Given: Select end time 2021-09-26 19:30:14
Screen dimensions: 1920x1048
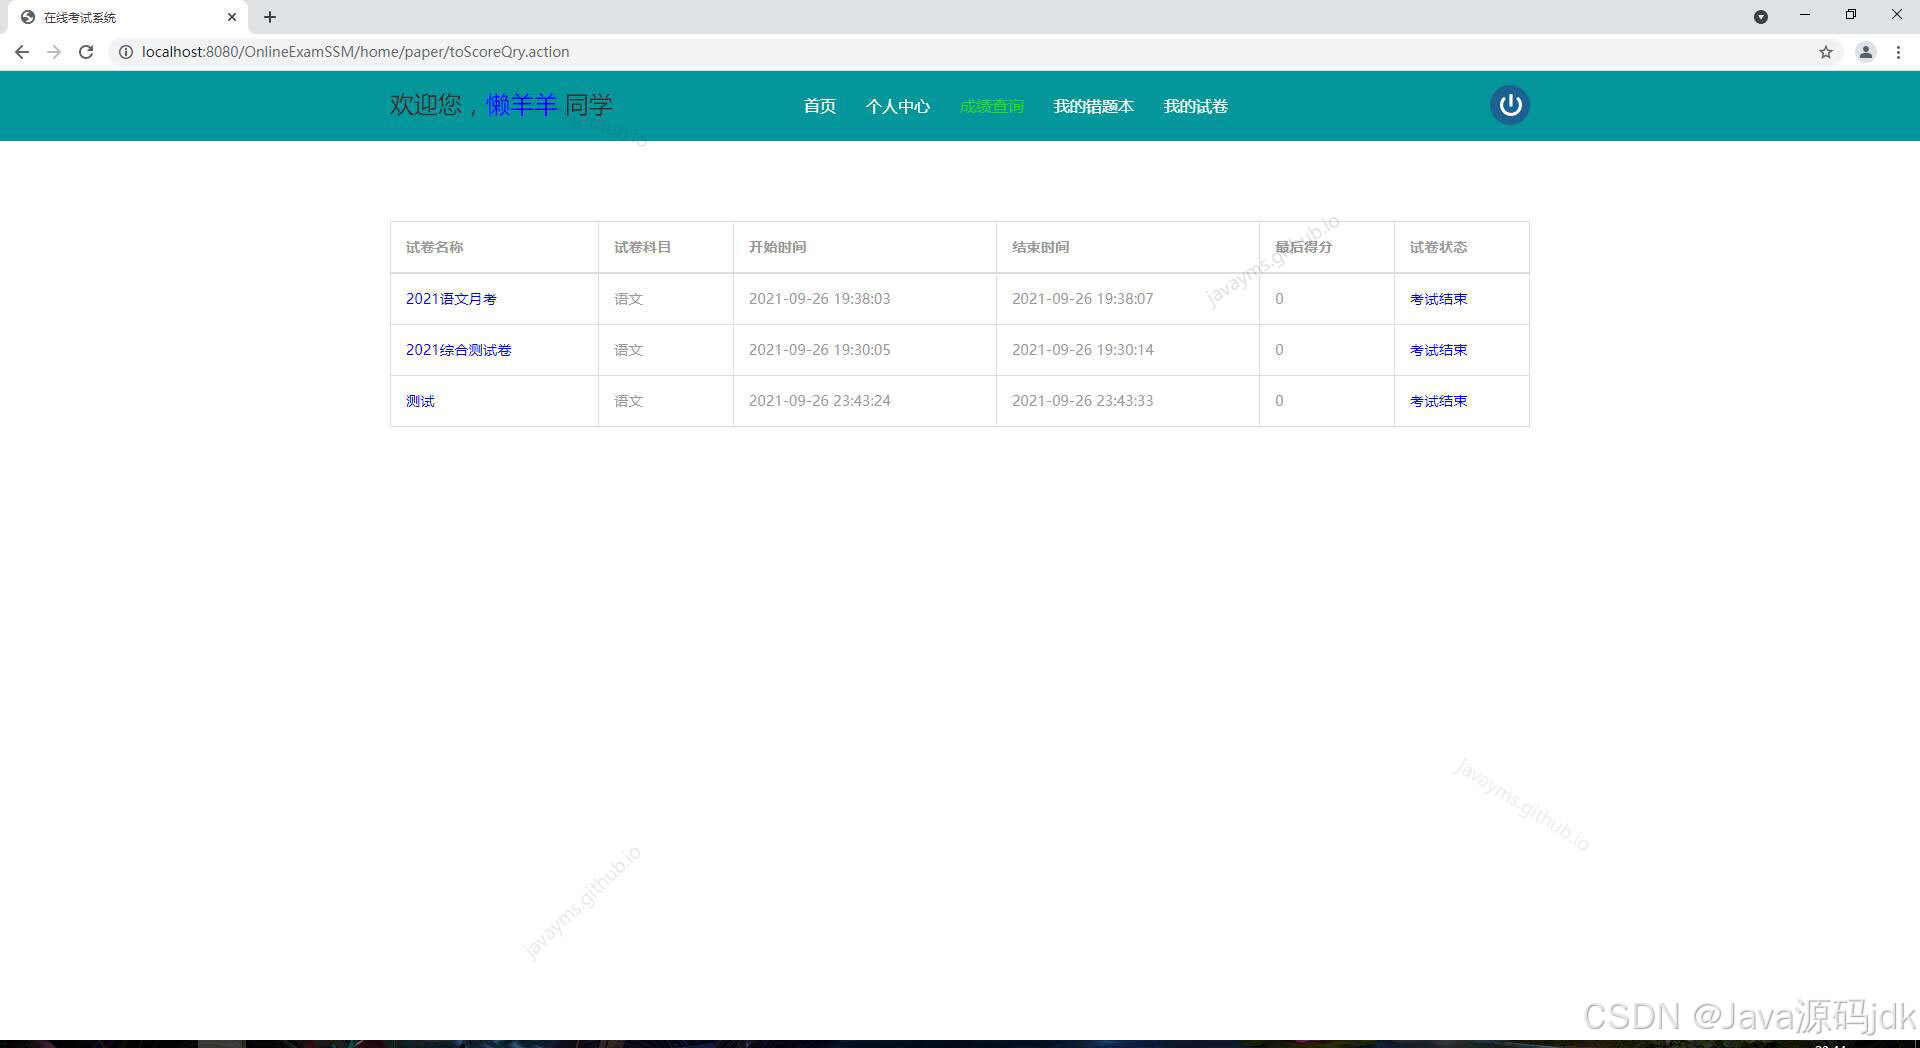Looking at the screenshot, I should coord(1082,350).
